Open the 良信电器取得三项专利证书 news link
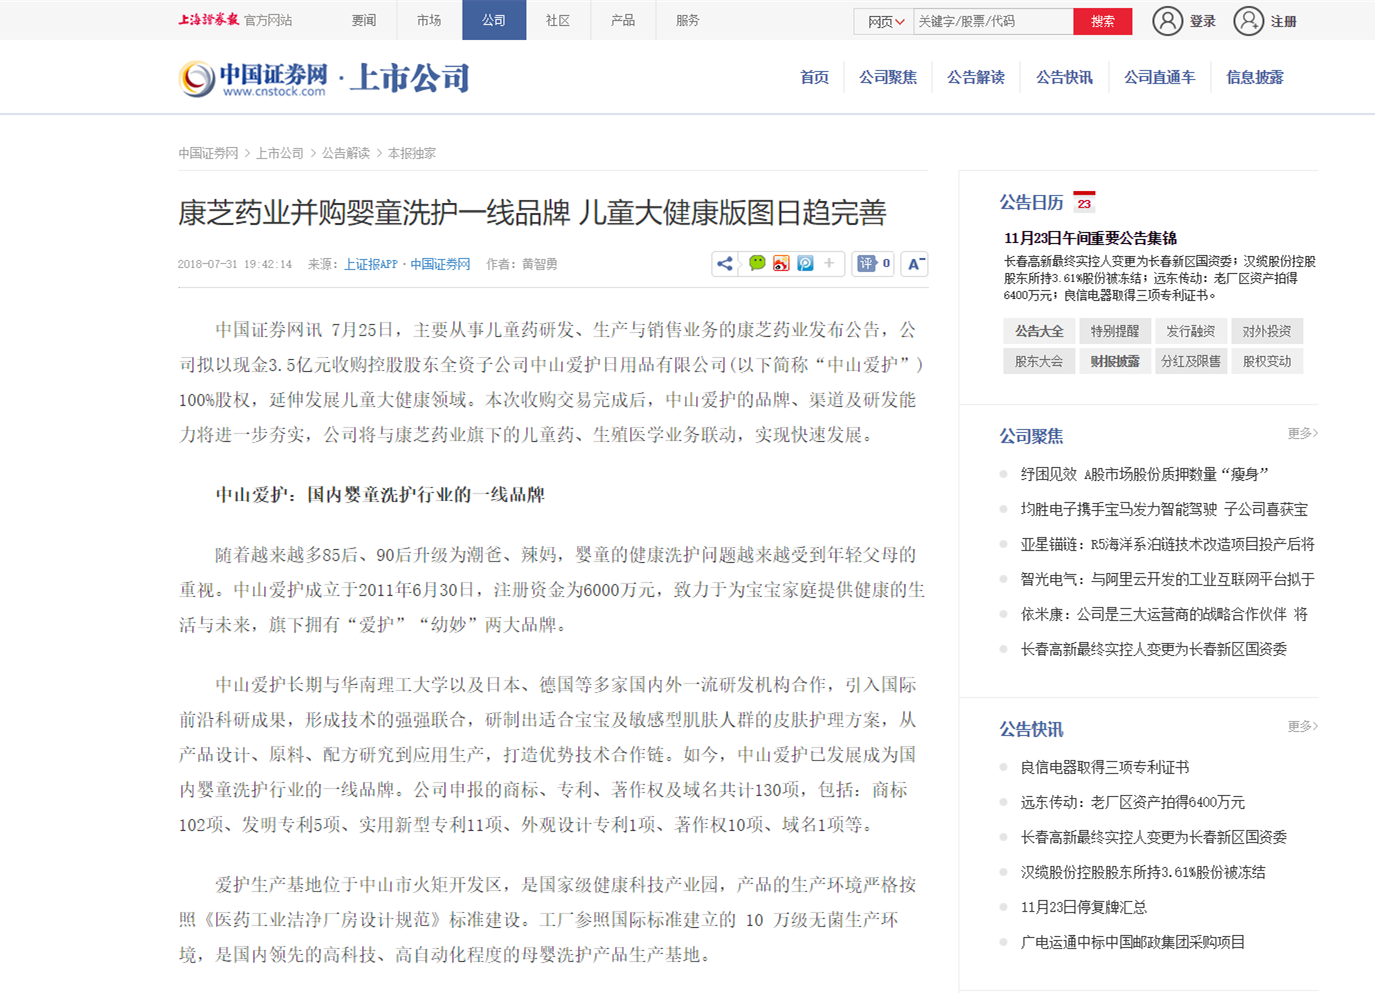Viewport: 1375px width, 993px height. pyautogui.click(x=1104, y=767)
